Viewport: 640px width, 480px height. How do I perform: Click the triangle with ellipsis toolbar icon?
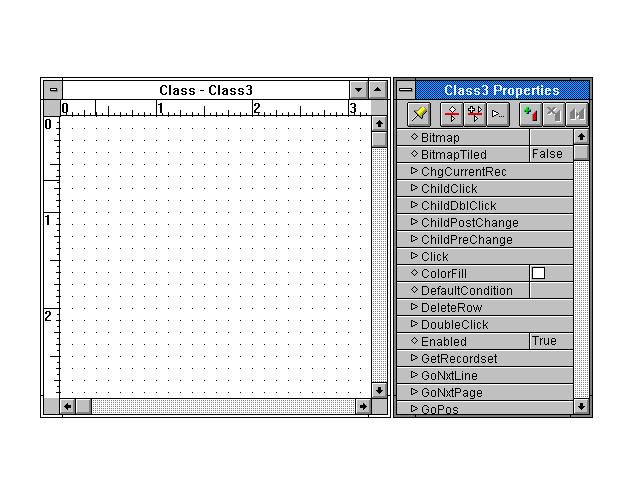pos(497,114)
